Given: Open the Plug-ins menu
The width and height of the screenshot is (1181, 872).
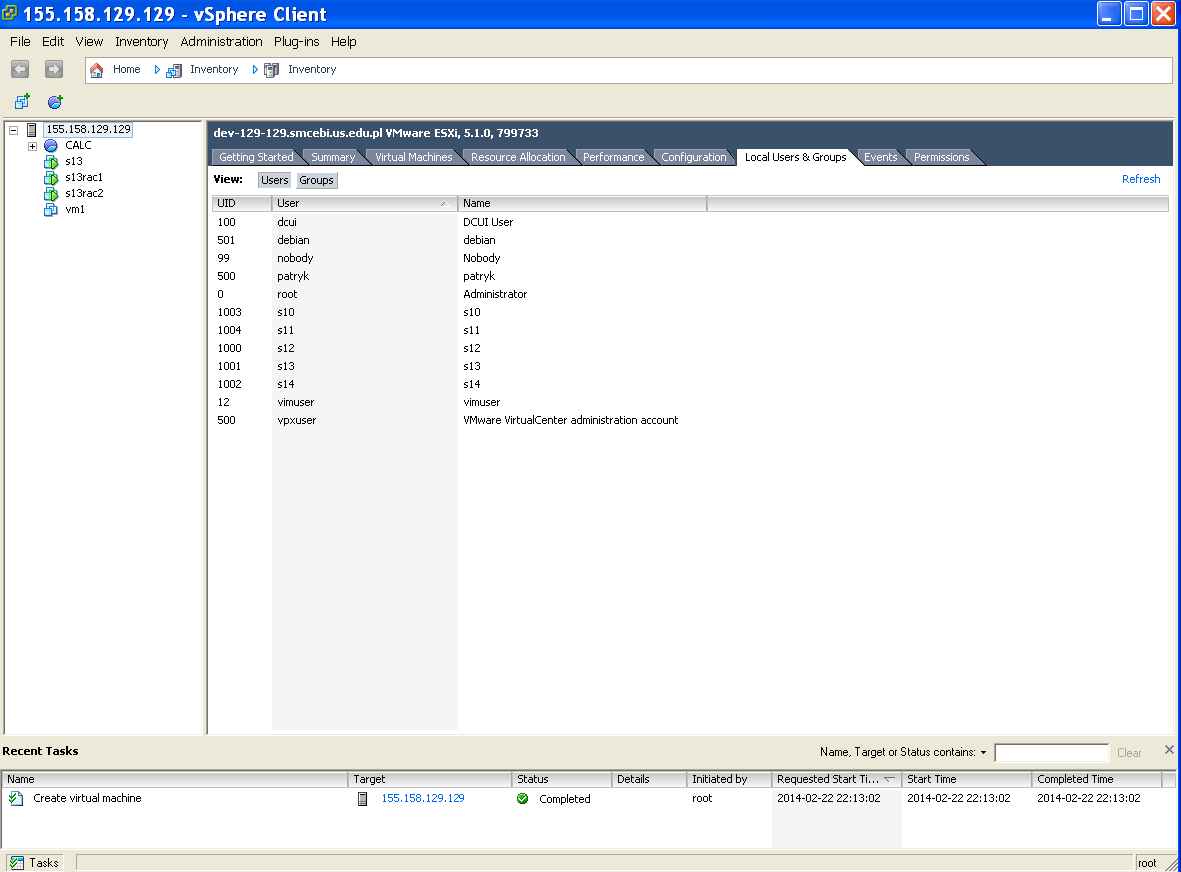Looking at the screenshot, I should (x=297, y=41).
